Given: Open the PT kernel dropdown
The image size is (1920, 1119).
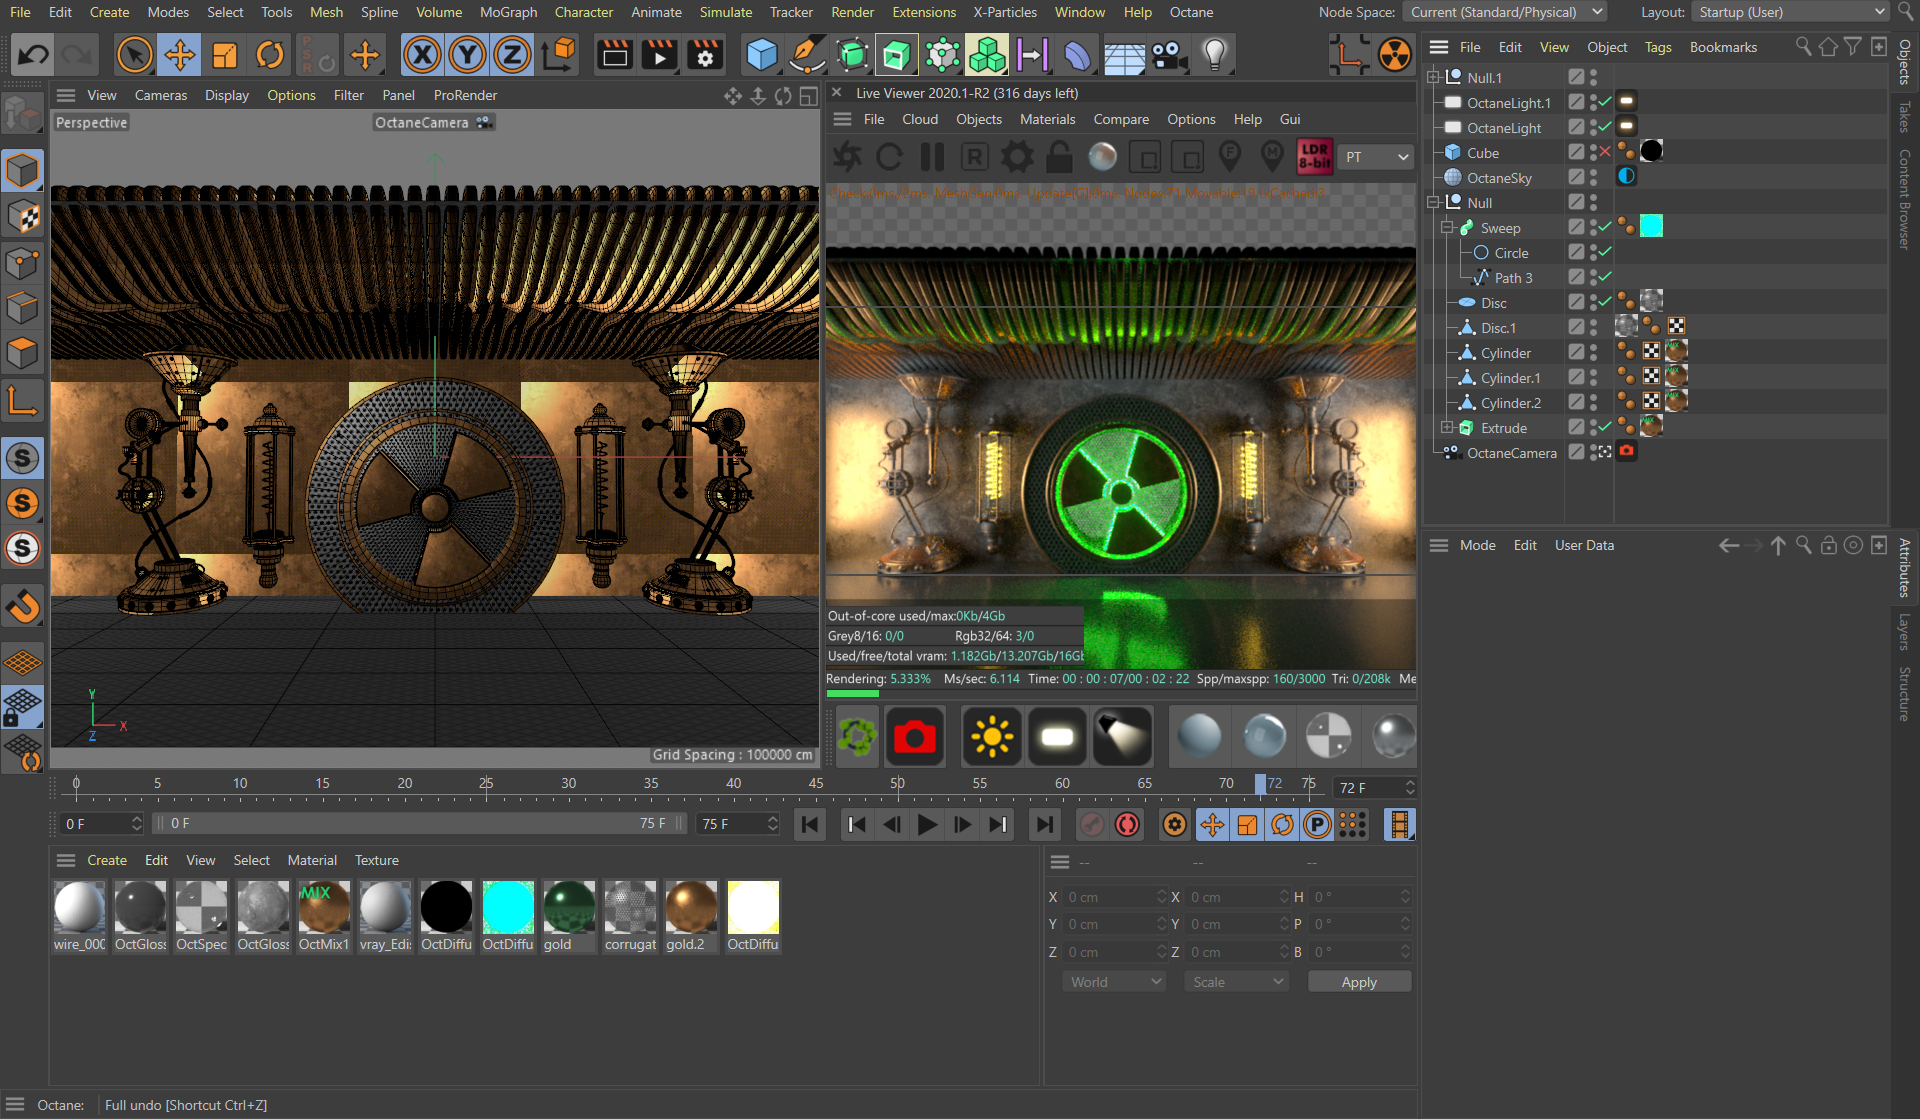Looking at the screenshot, I should pyautogui.click(x=1375, y=157).
